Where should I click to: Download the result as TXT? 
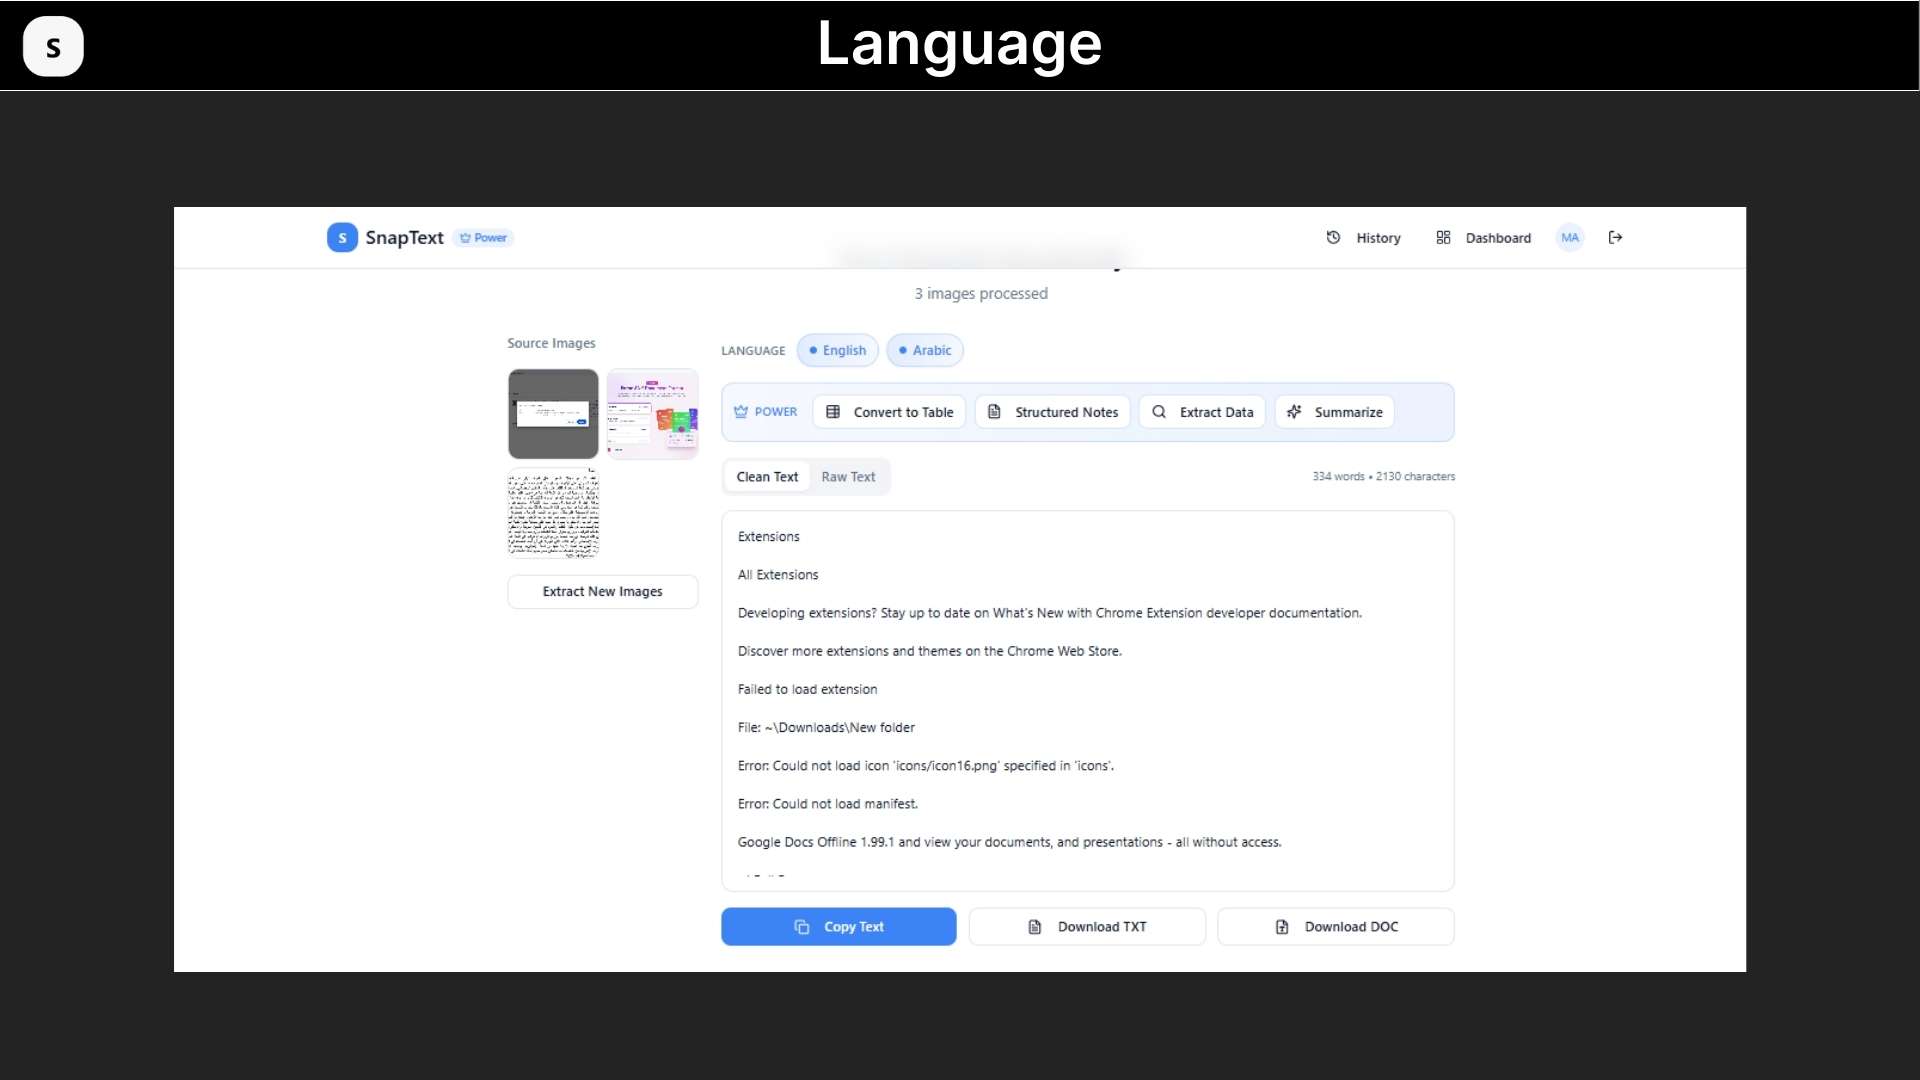[x=1087, y=927]
